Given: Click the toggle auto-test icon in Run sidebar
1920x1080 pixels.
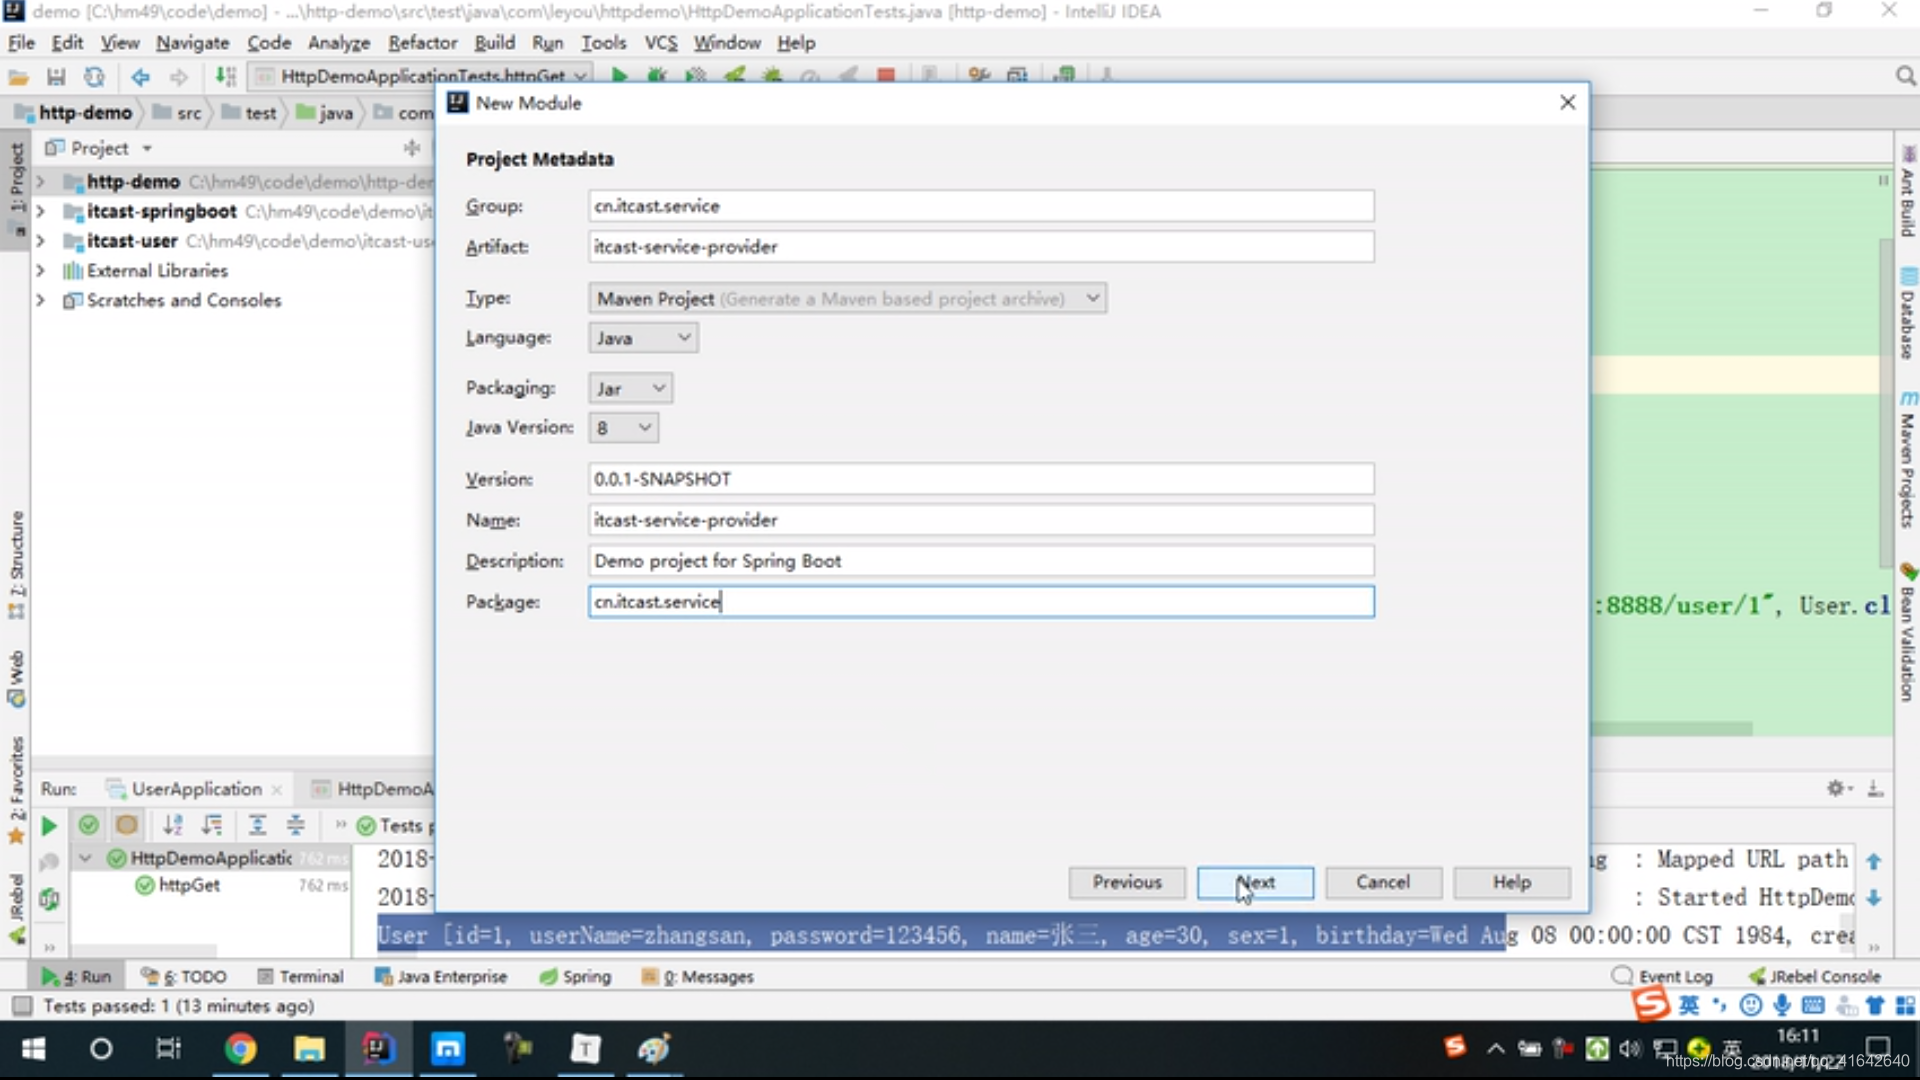Looking at the screenshot, I should pos(48,899).
